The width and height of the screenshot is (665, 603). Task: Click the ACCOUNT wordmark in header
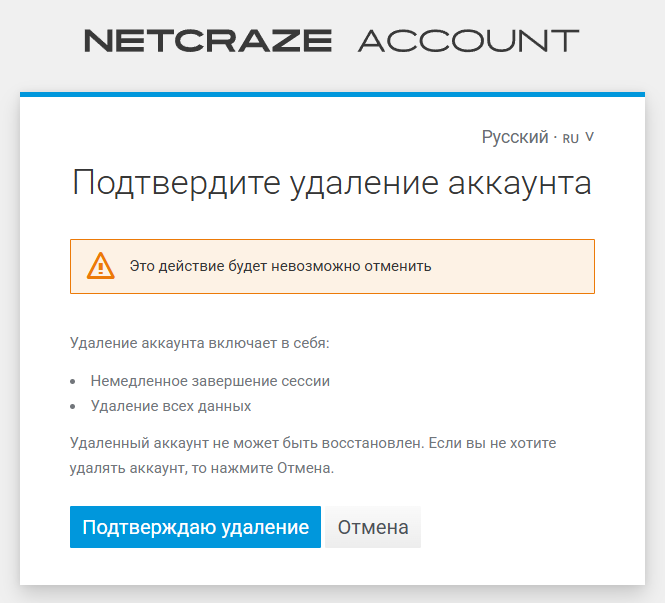click(x=468, y=41)
